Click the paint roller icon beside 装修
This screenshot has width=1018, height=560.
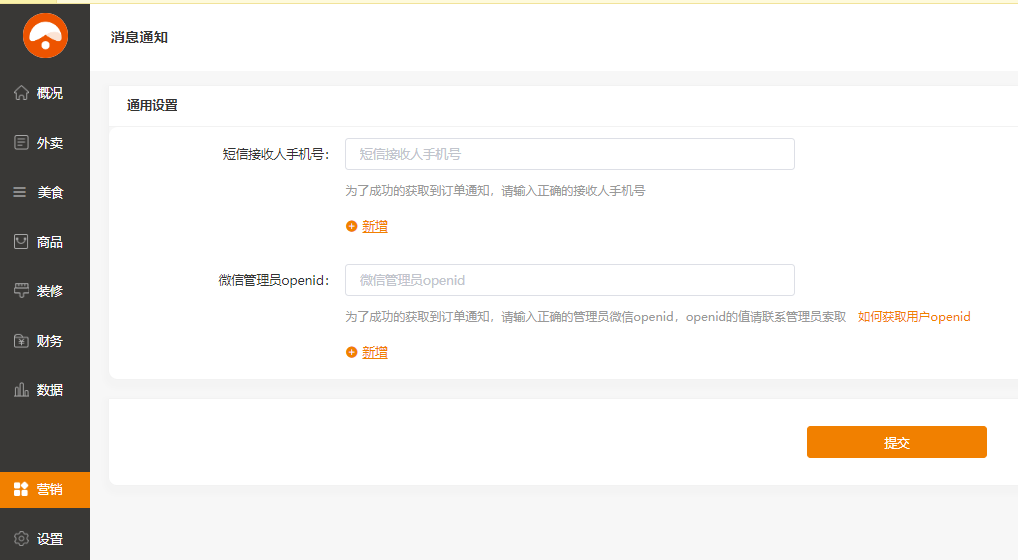(21, 291)
